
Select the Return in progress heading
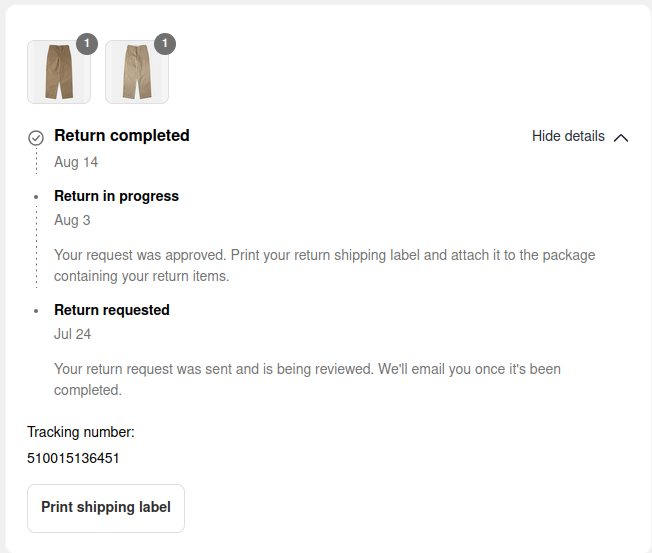tap(116, 196)
